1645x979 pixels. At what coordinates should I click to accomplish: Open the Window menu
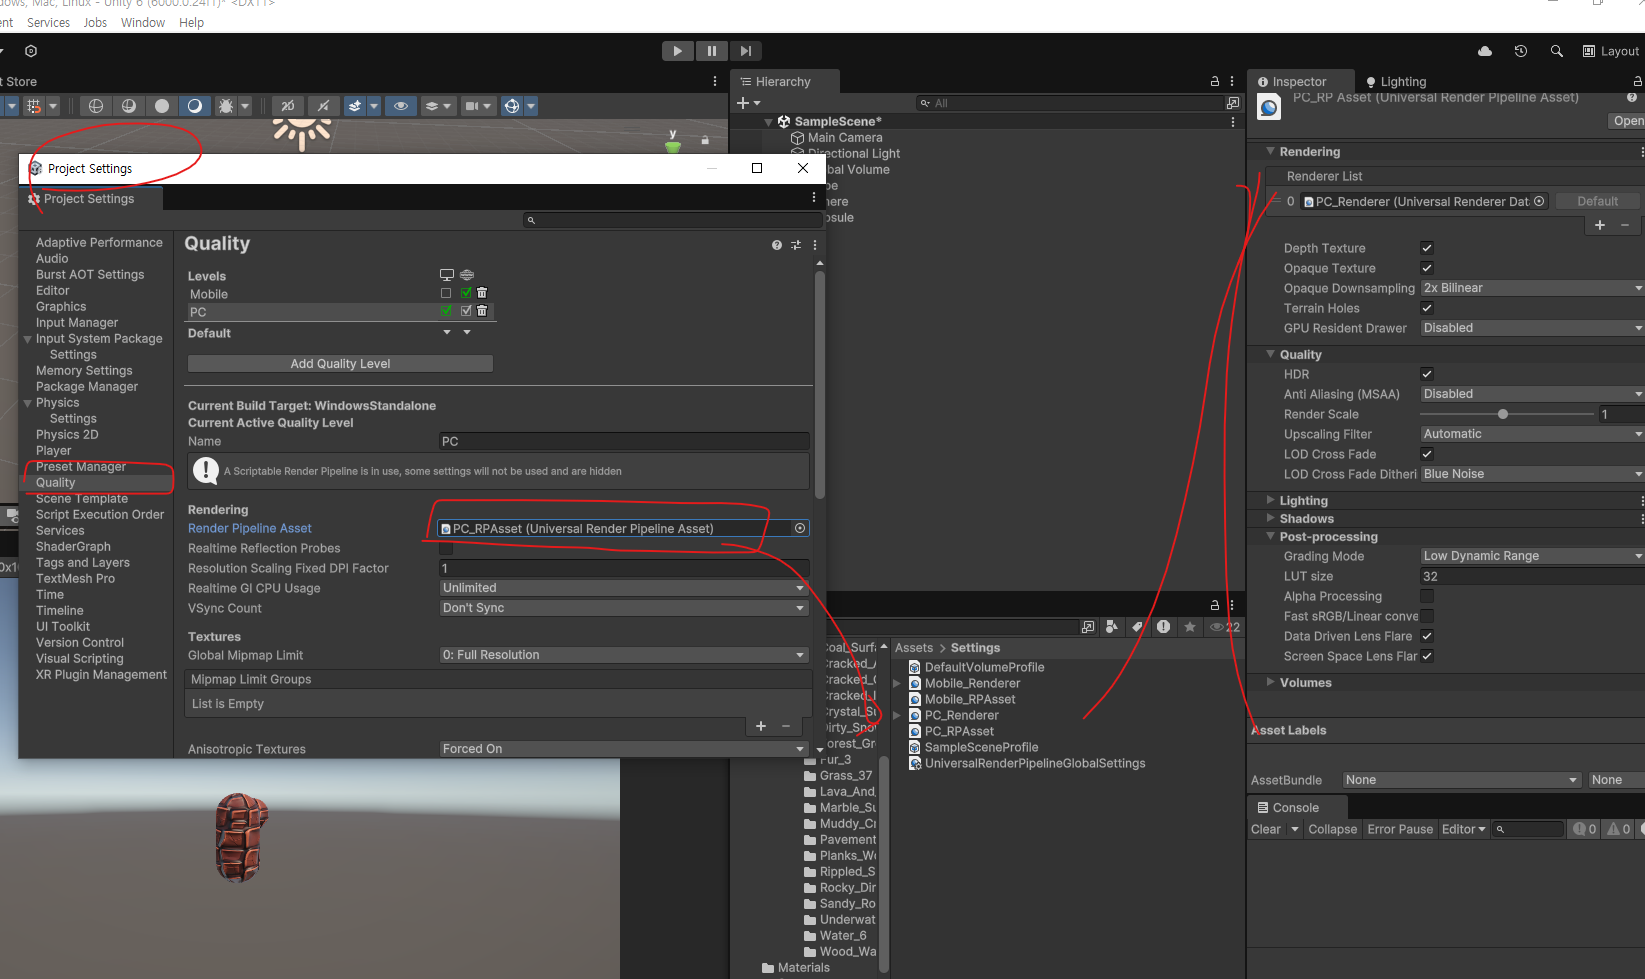click(143, 22)
